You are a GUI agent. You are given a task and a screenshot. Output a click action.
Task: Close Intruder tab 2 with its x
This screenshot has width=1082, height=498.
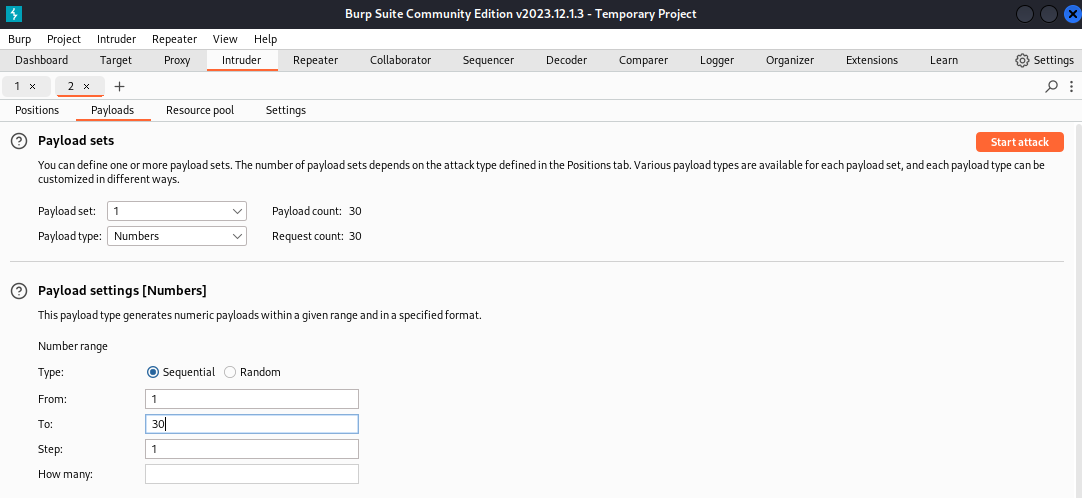pos(86,86)
